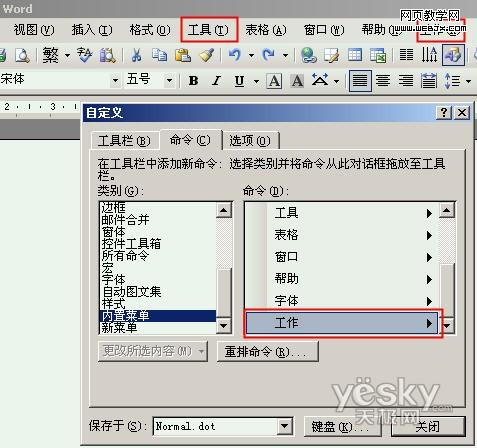This screenshot has width=477, height=448.
Task: Click the 键盘 button
Action: (343, 426)
